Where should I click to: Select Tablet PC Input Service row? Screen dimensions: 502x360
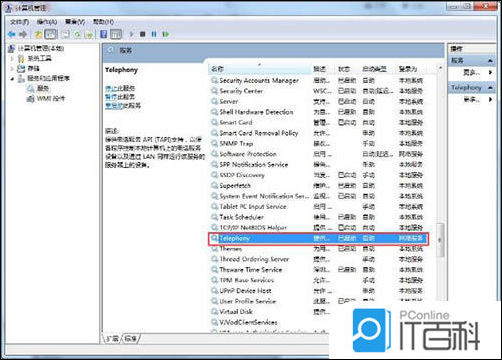tap(318, 207)
